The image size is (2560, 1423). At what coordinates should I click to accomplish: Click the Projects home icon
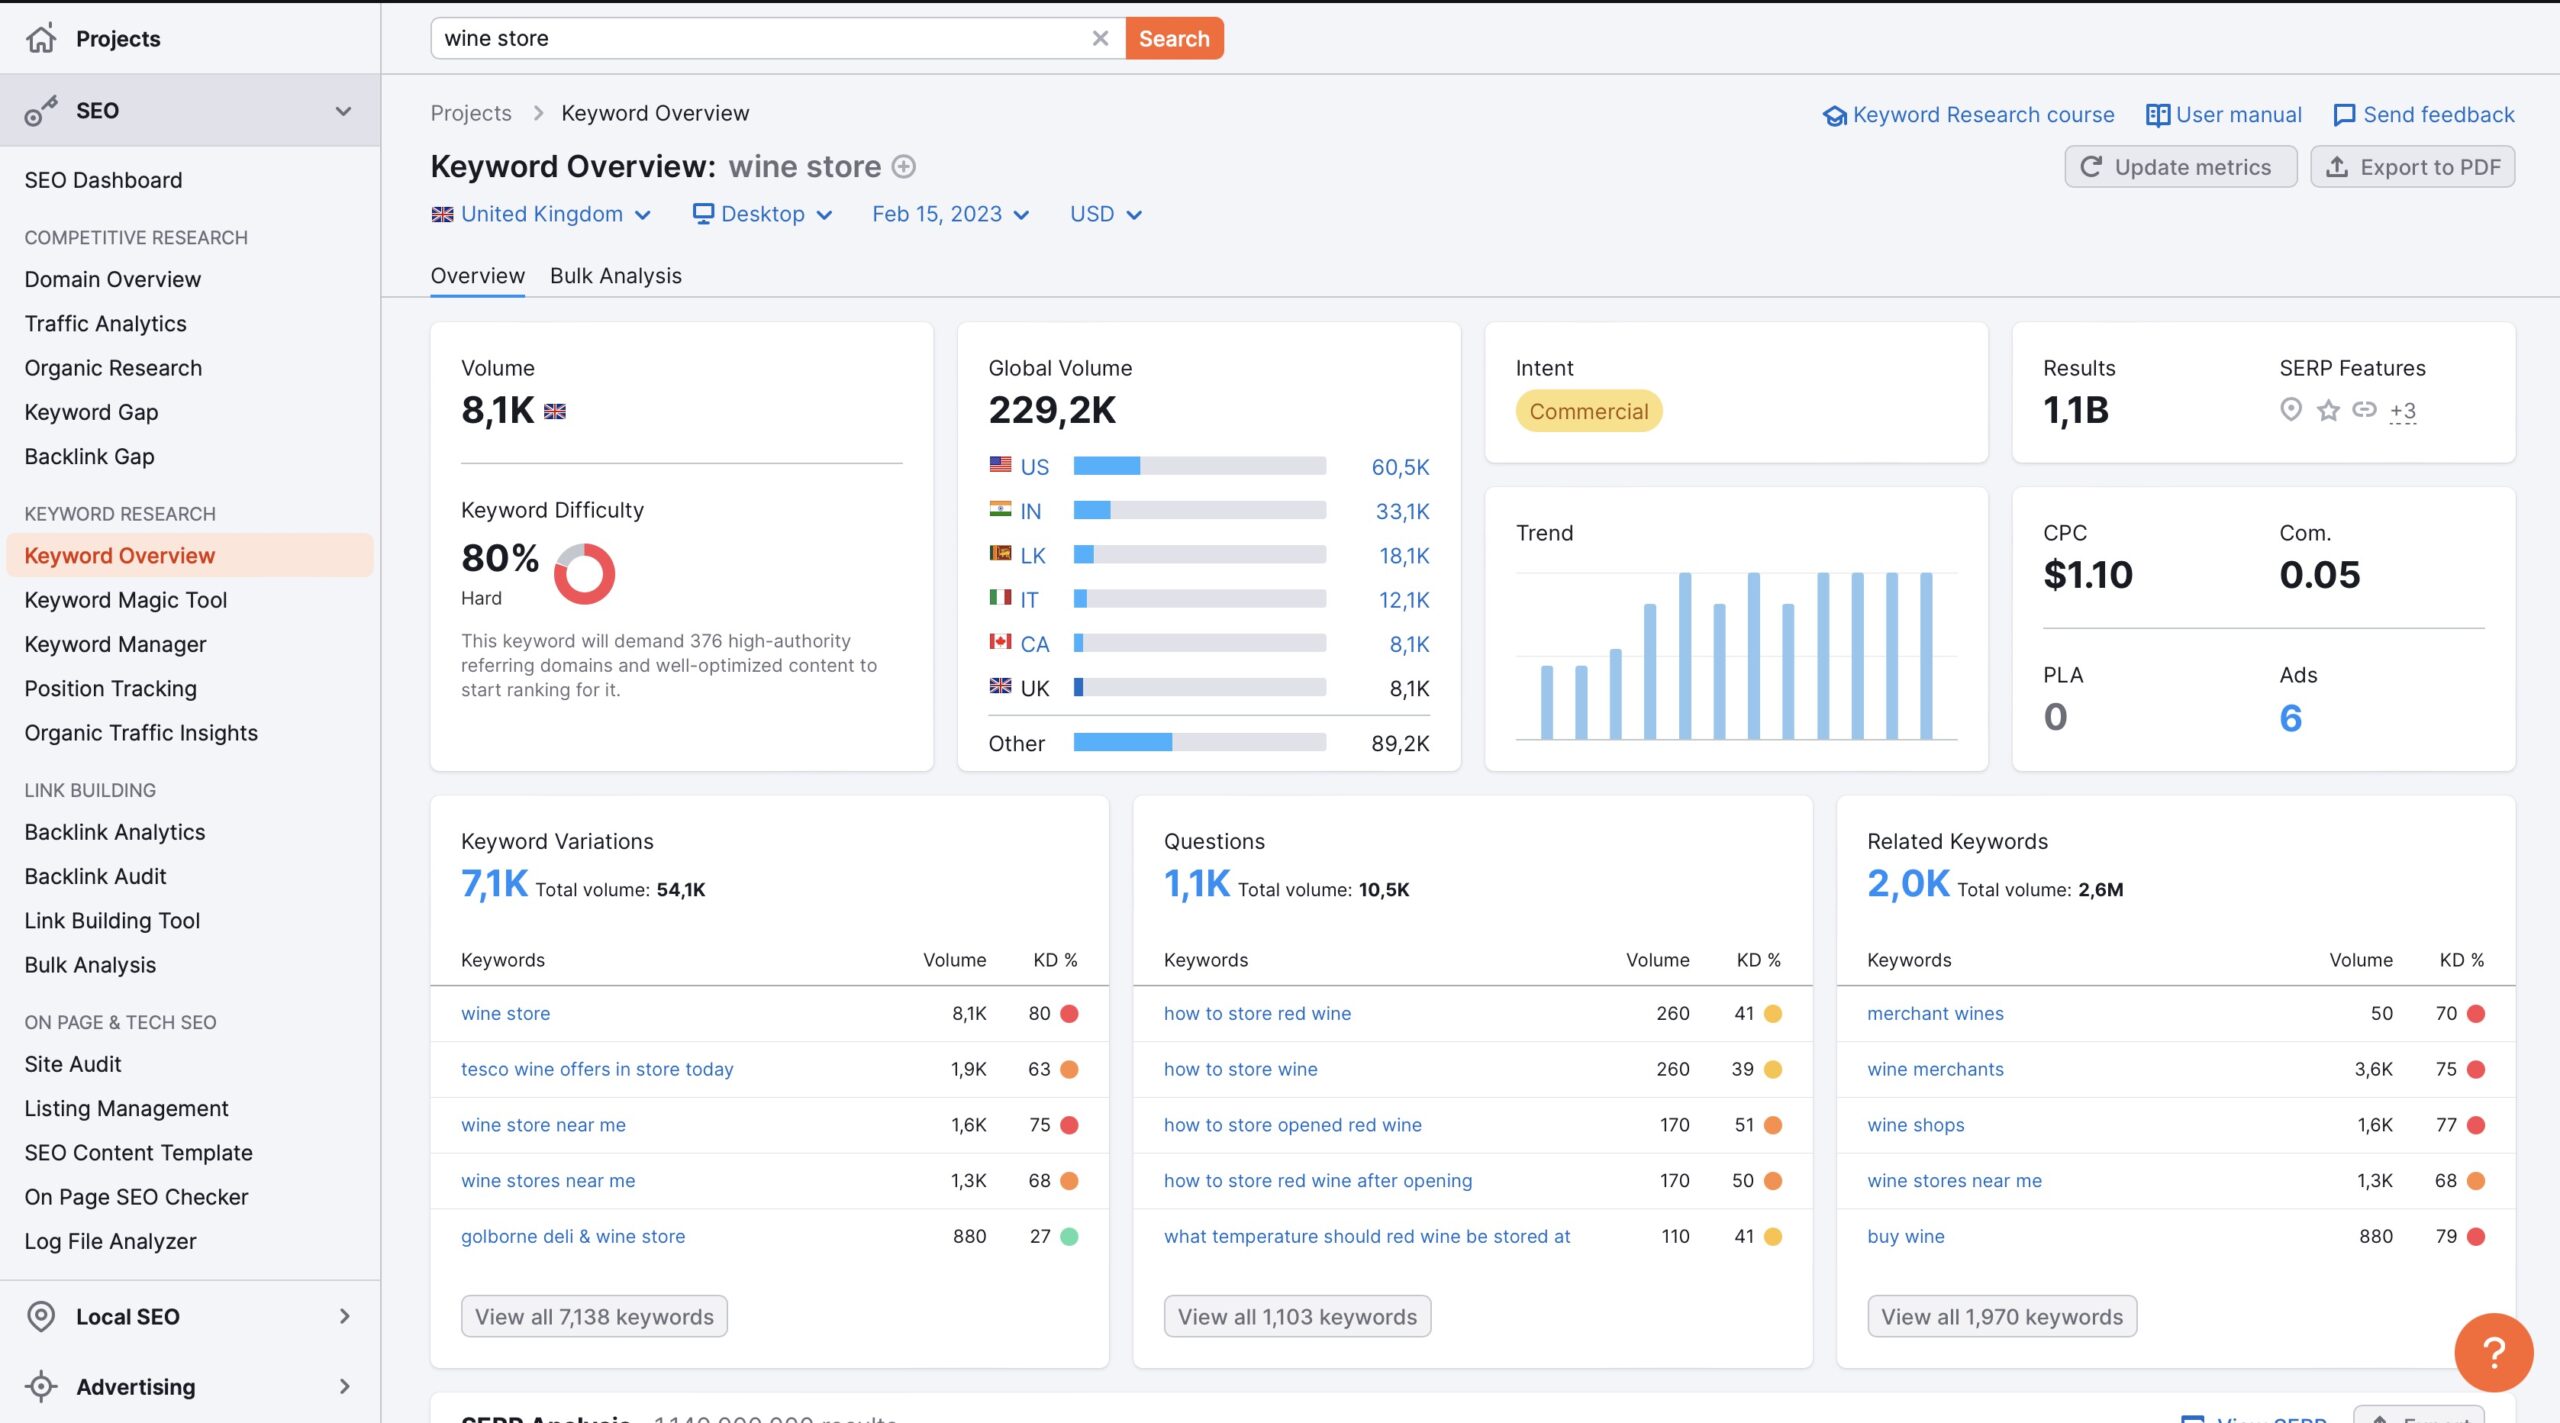click(x=41, y=38)
